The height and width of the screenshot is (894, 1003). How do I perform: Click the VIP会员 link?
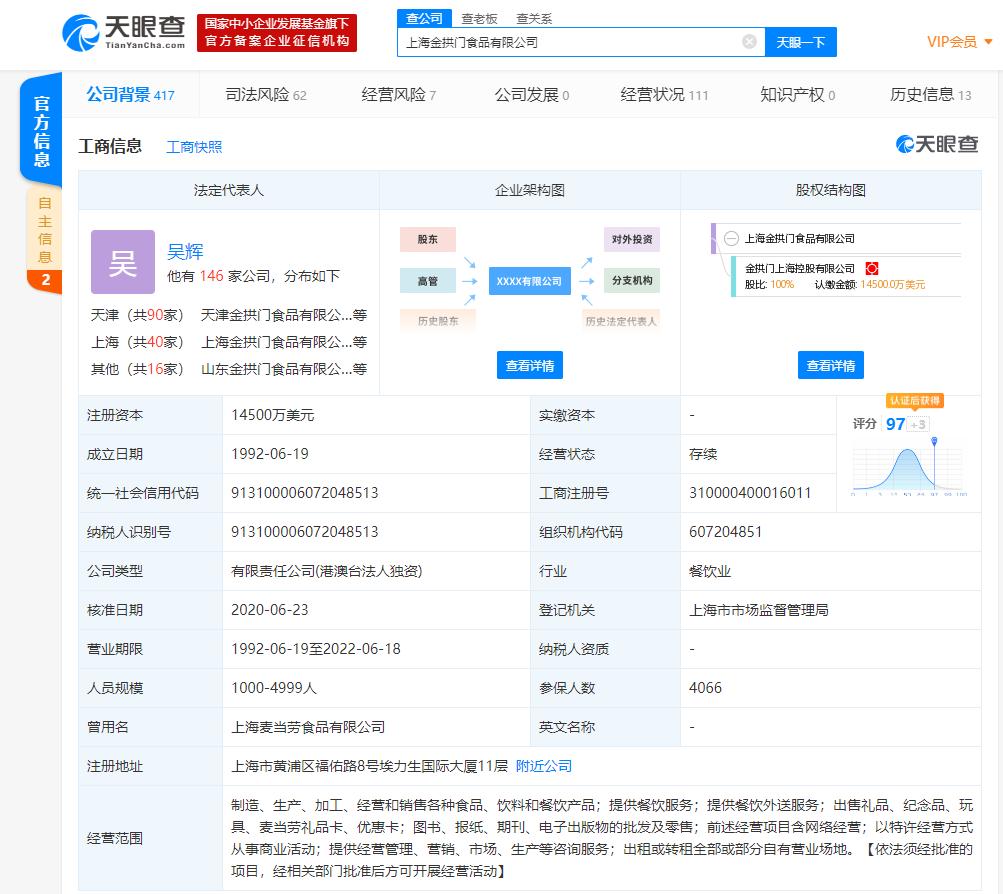pyautogui.click(x=952, y=42)
